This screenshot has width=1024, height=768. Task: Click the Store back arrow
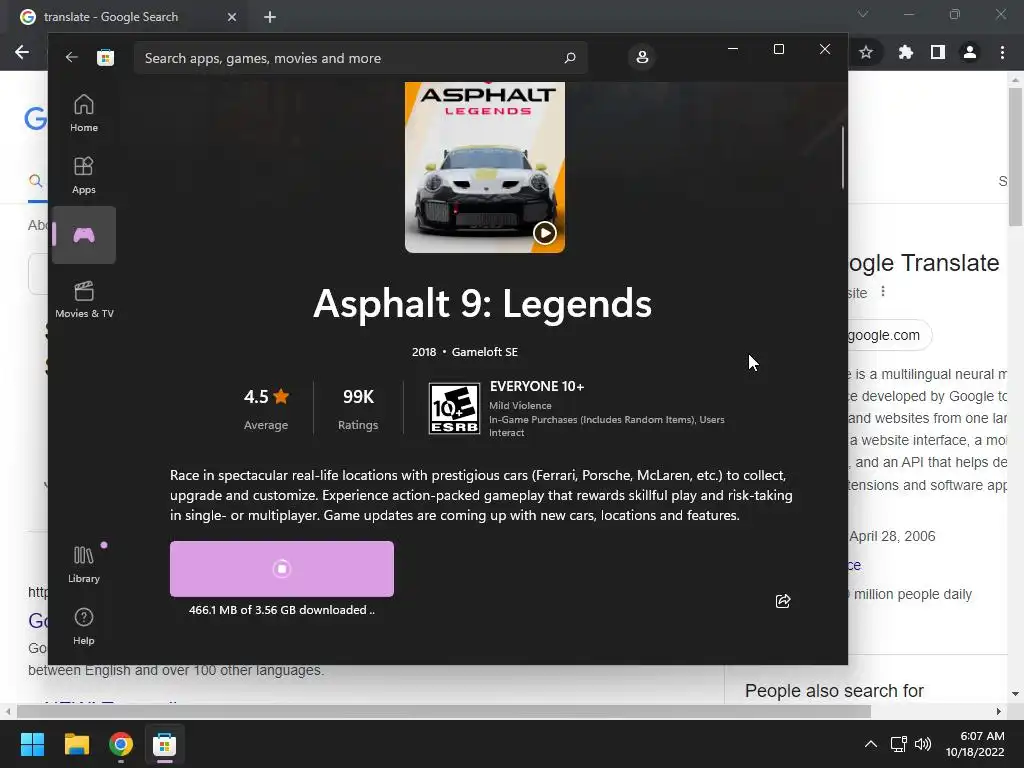(71, 57)
